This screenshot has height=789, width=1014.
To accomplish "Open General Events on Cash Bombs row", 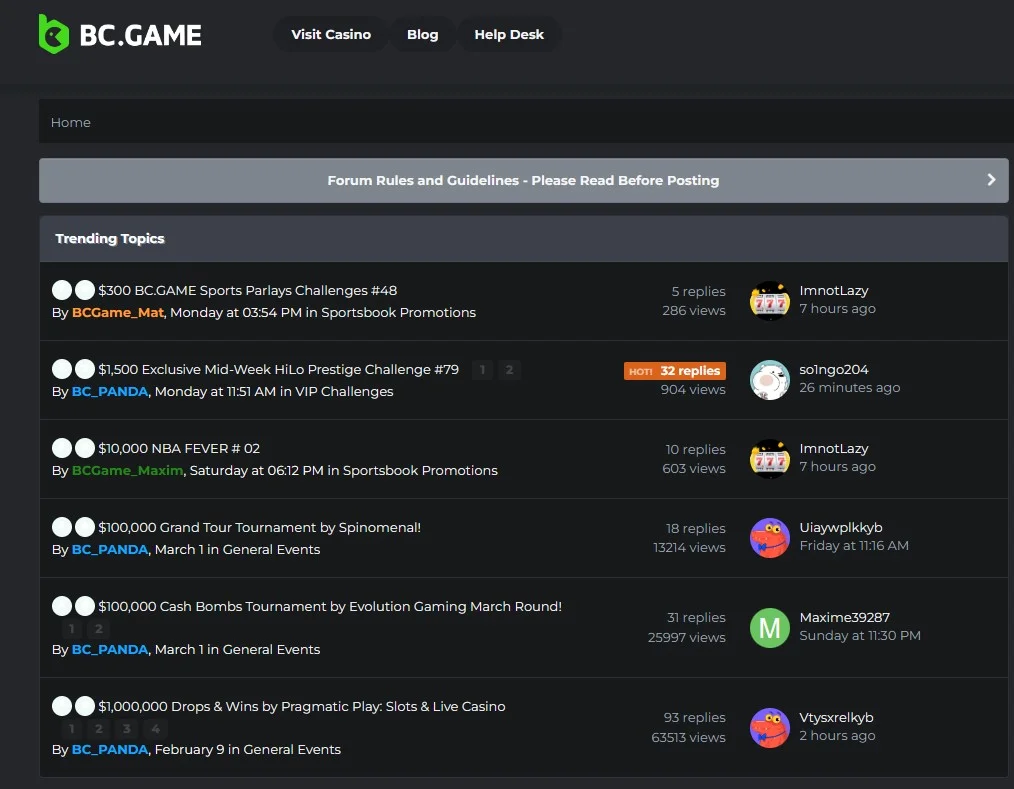I will tap(271, 649).
